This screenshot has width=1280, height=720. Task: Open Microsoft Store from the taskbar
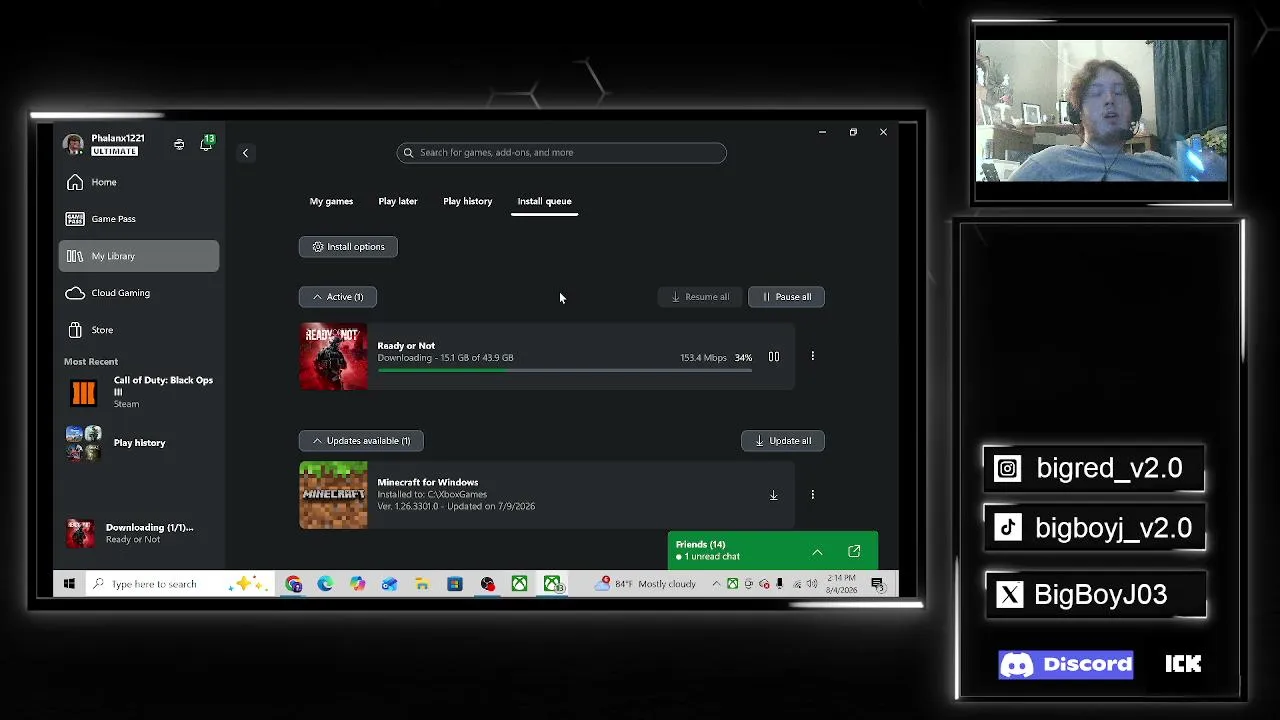(454, 584)
